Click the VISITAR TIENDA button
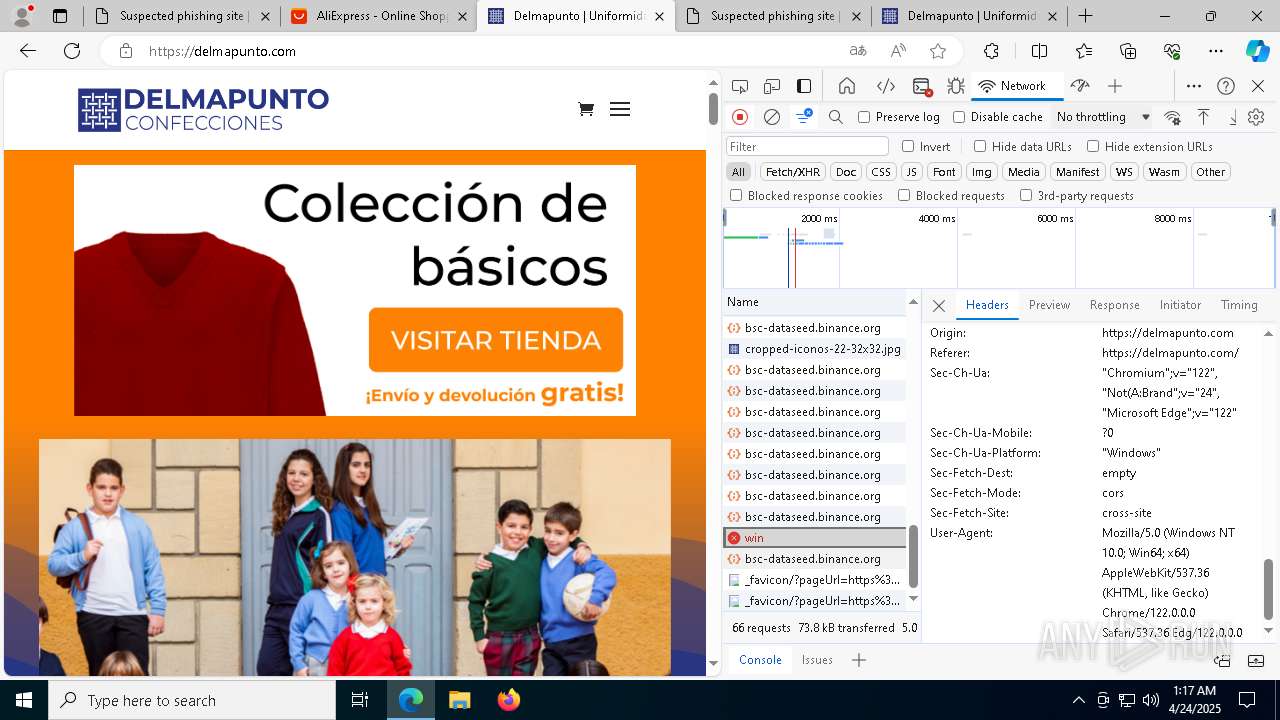The image size is (1280, 720). [x=496, y=340]
